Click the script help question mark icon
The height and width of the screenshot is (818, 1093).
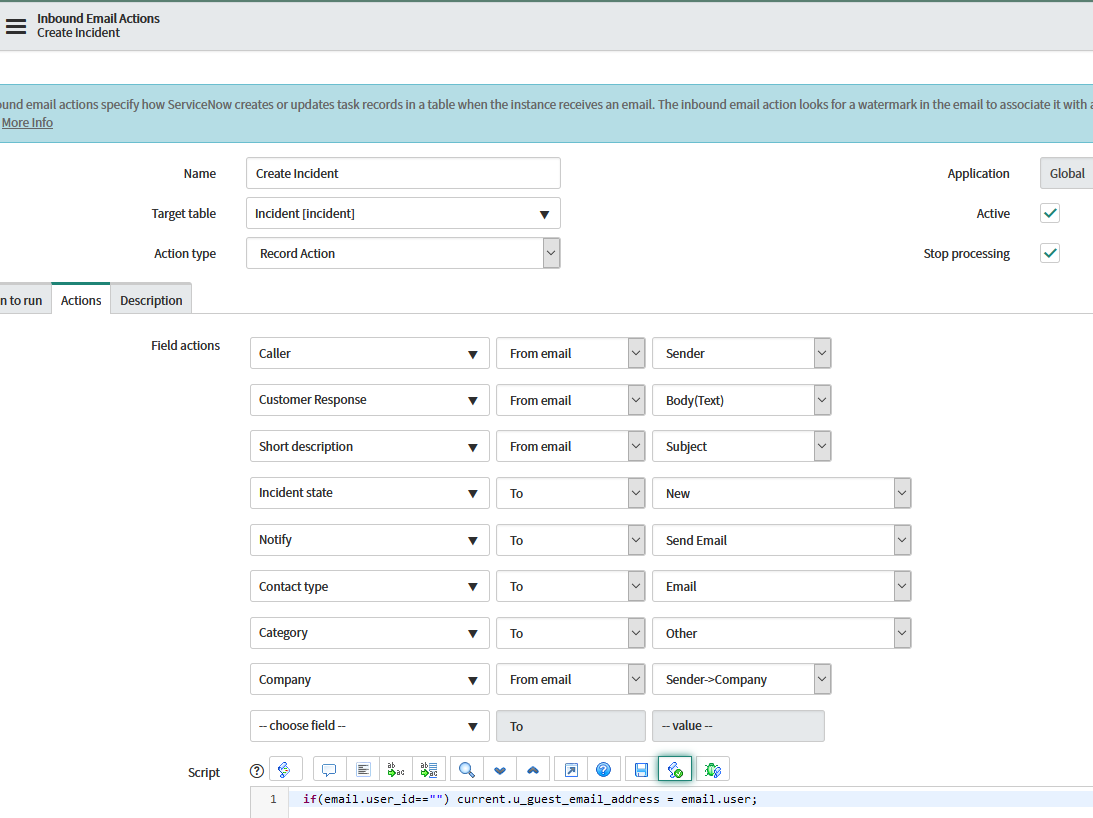(256, 768)
